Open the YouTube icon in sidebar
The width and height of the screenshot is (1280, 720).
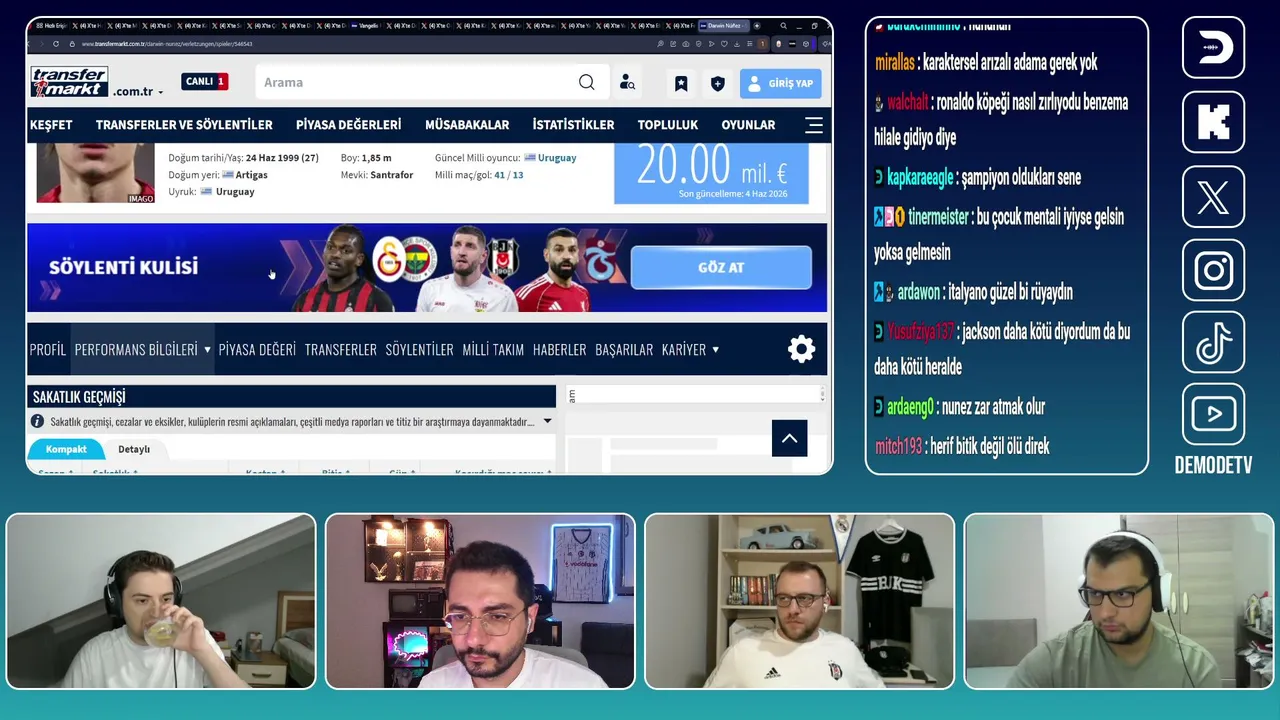[1213, 414]
